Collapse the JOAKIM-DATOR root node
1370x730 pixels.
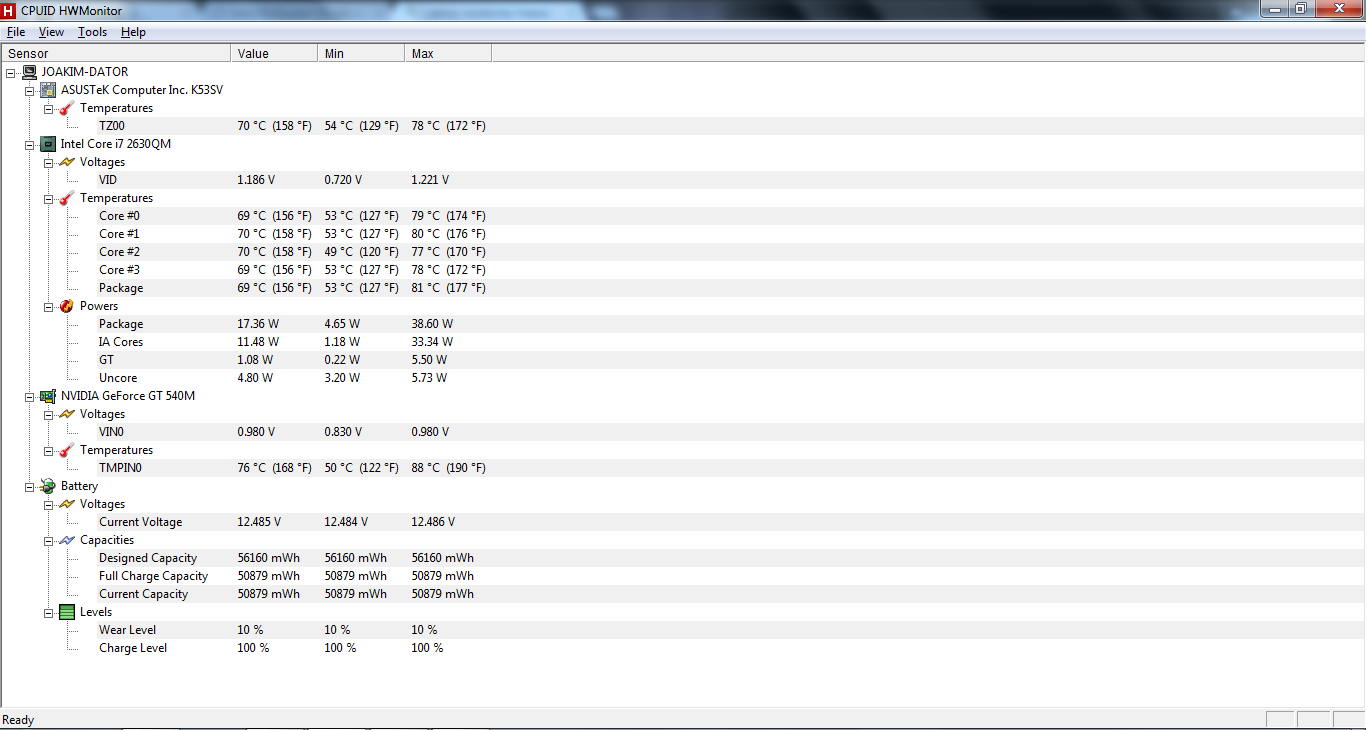coord(10,72)
